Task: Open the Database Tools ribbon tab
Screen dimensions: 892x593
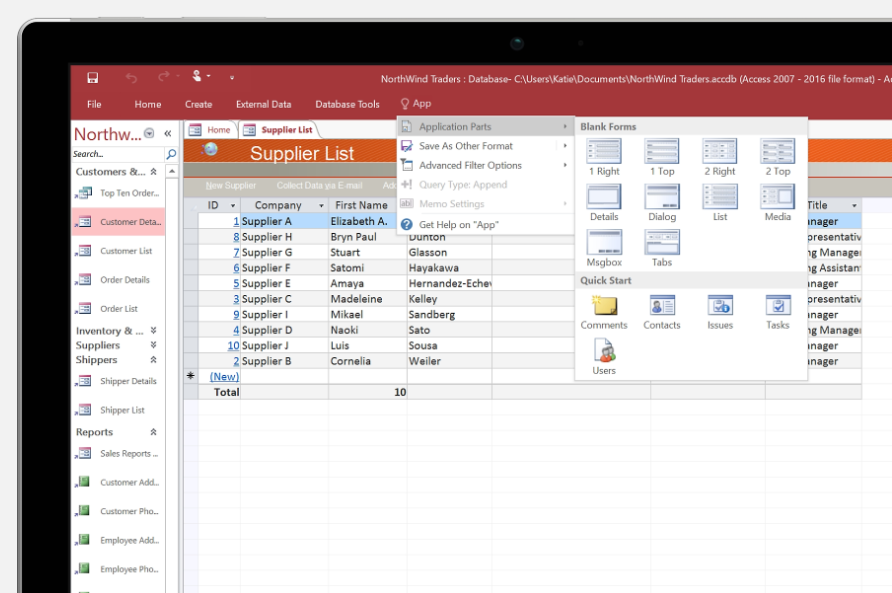Action: coord(347,104)
